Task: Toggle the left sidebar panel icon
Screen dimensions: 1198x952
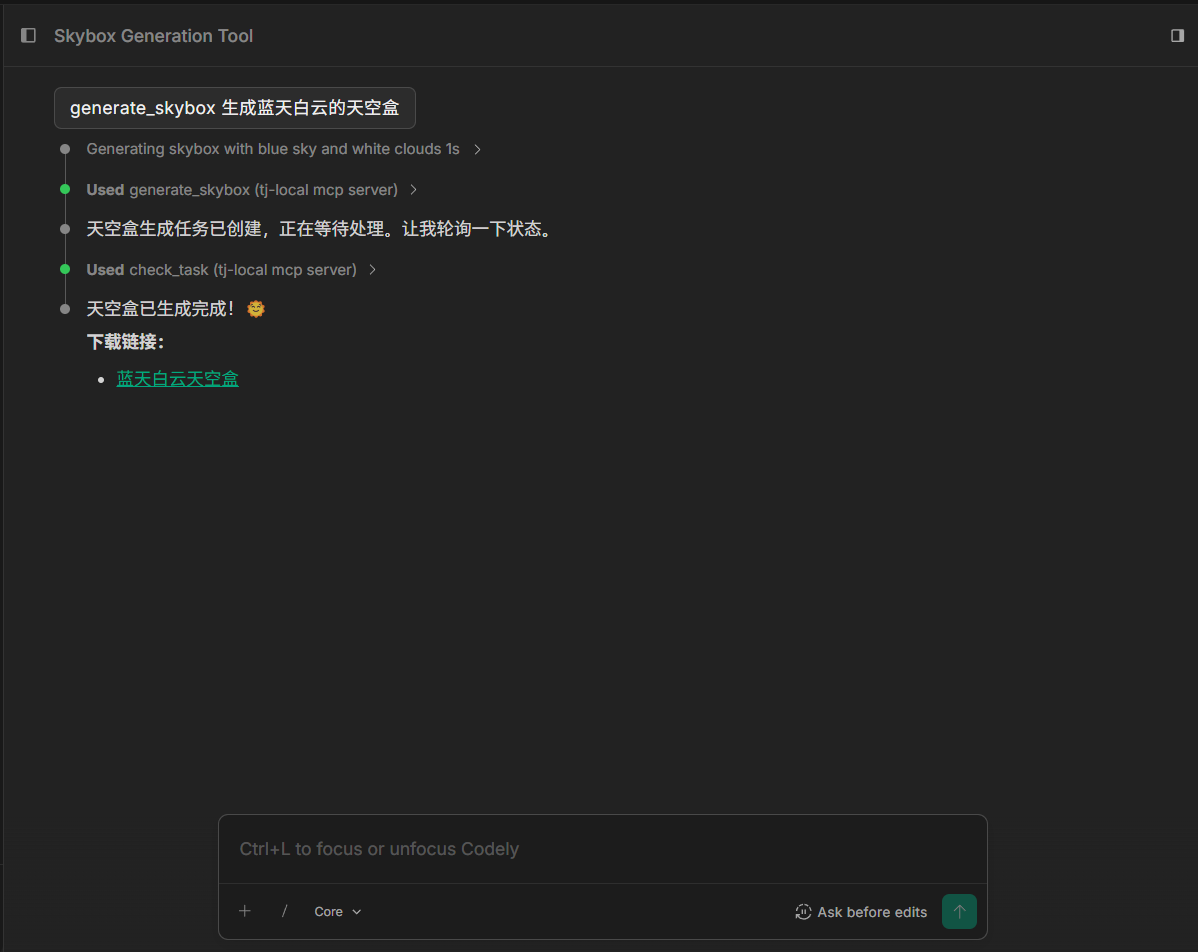Action: pyautogui.click(x=28, y=35)
